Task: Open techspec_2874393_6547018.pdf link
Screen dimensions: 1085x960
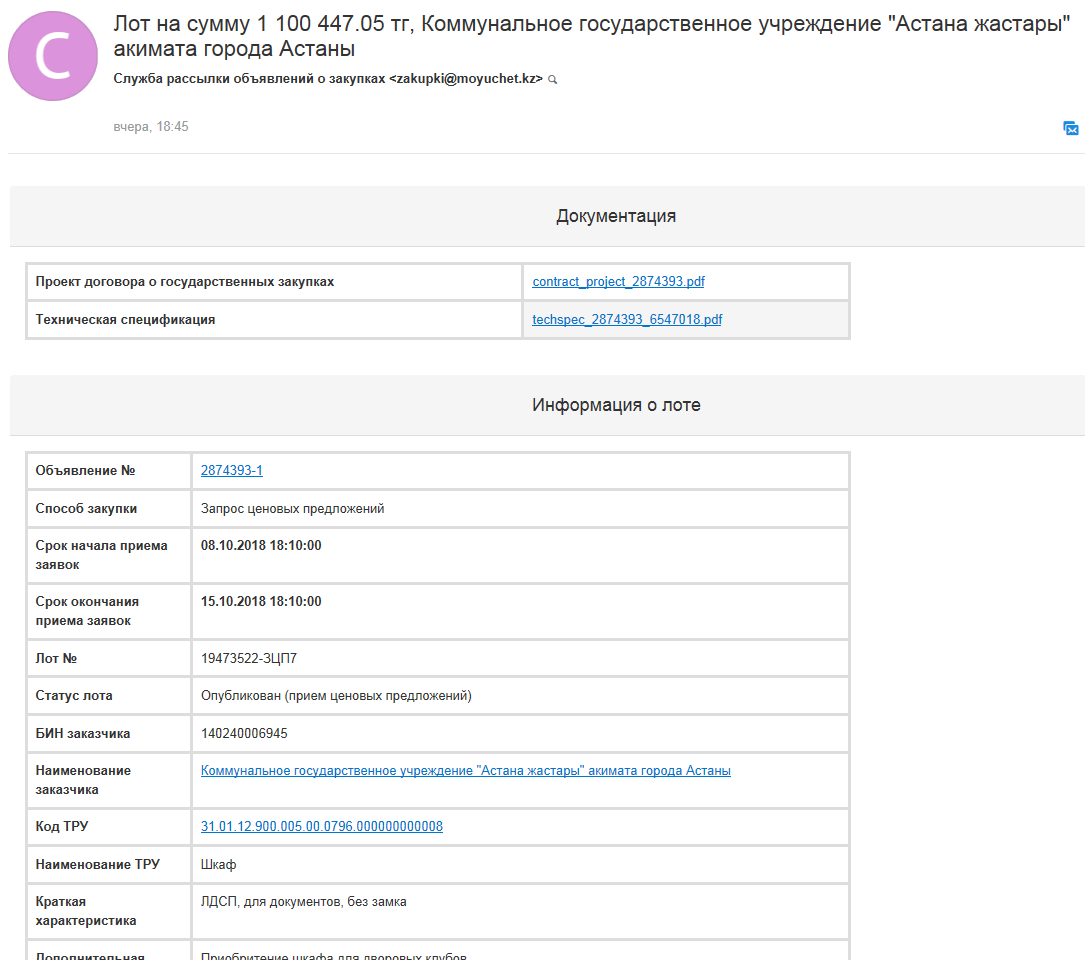Action: click(627, 320)
